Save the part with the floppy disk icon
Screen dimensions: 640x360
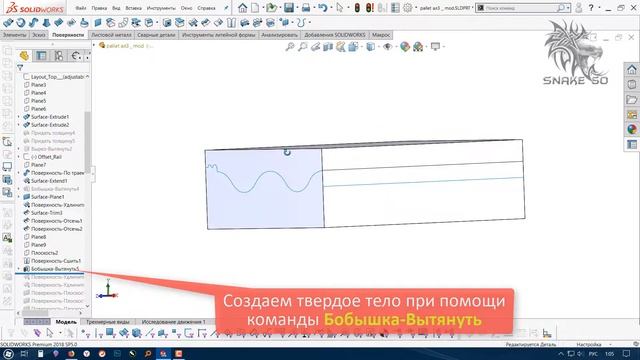pyautogui.click(x=289, y=8)
